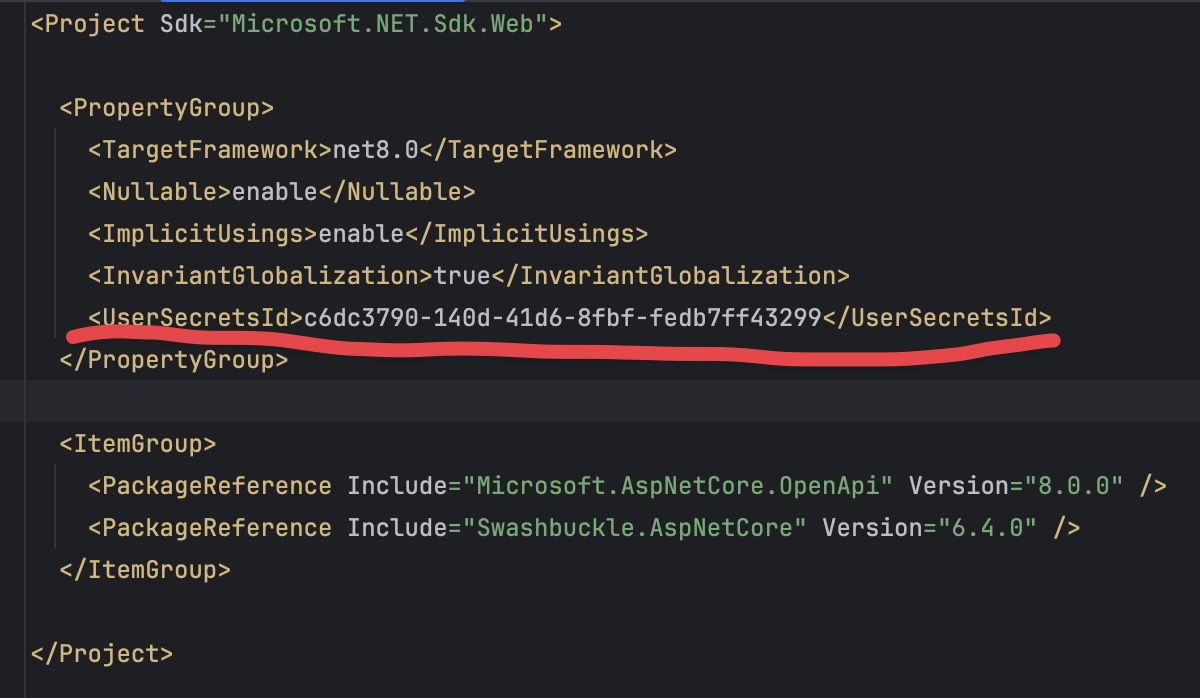1200x698 pixels.
Task: Click the PackageReference tag on OpenApi line
Action: (x=210, y=486)
